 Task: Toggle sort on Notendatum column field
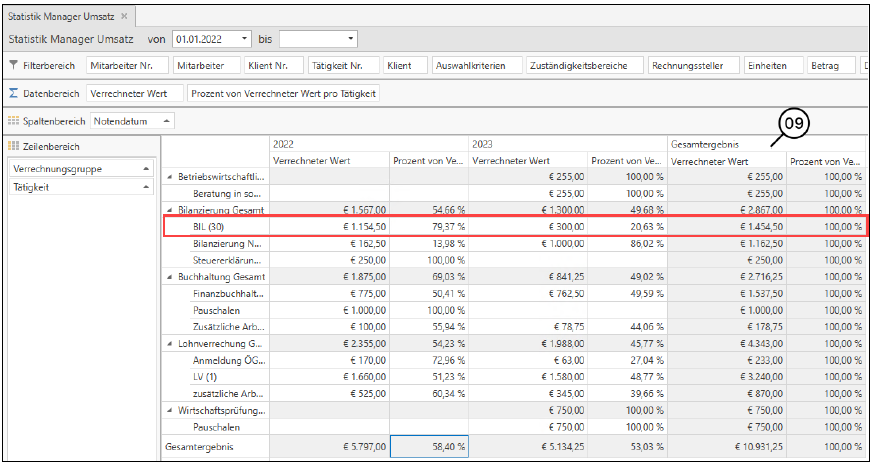click(x=165, y=121)
